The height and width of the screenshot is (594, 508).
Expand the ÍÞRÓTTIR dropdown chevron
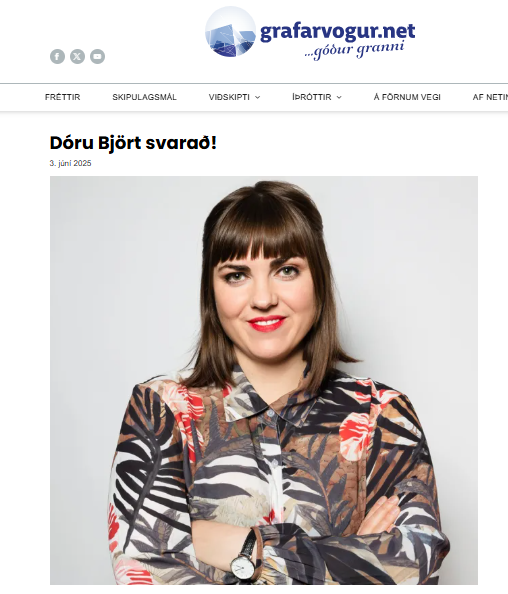point(339,97)
